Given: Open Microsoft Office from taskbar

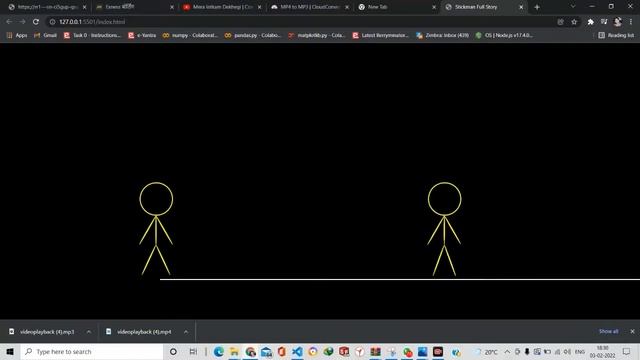Looking at the screenshot, I should coord(282,351).
